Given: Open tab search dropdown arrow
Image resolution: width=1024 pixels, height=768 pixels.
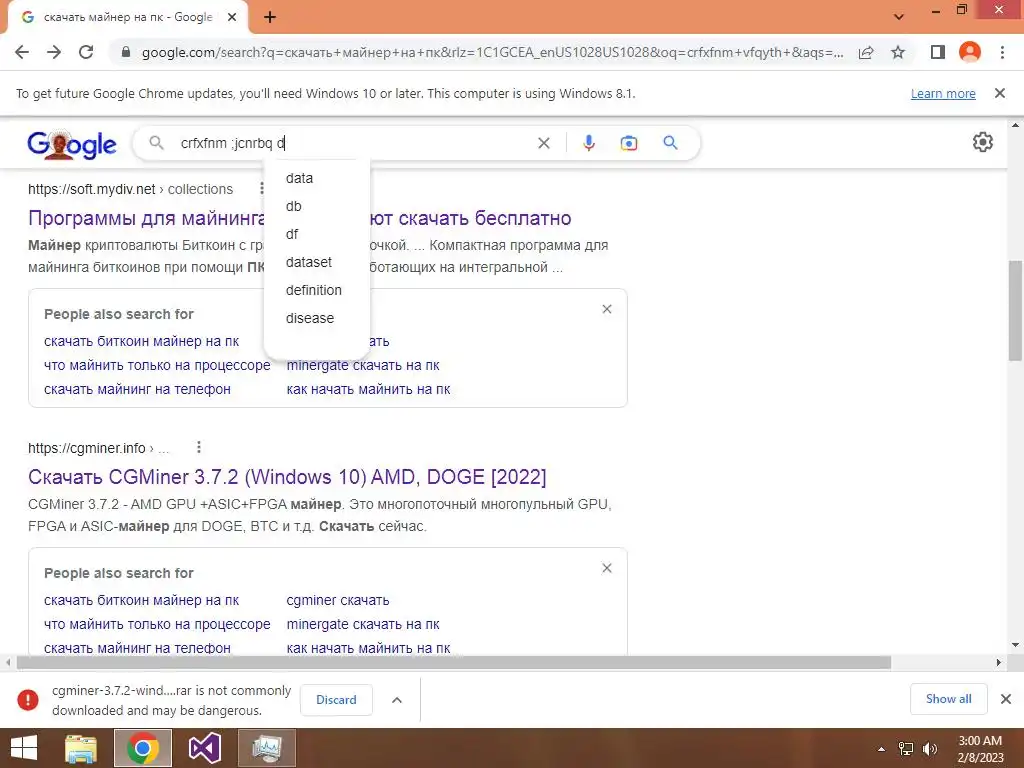Looking at the screenshot, I should pyautogui.click(x=899, y=16).
